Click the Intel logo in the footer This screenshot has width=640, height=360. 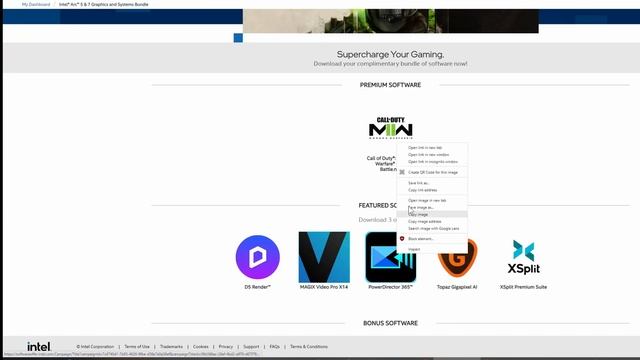pos(39,347)
